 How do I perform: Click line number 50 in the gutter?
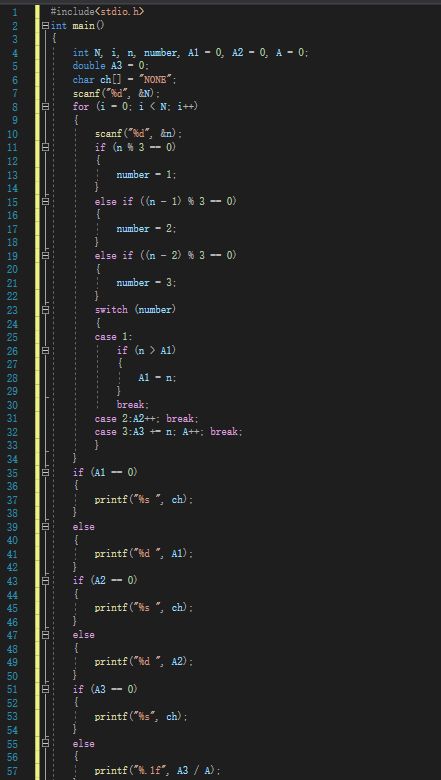coord(12,676)
